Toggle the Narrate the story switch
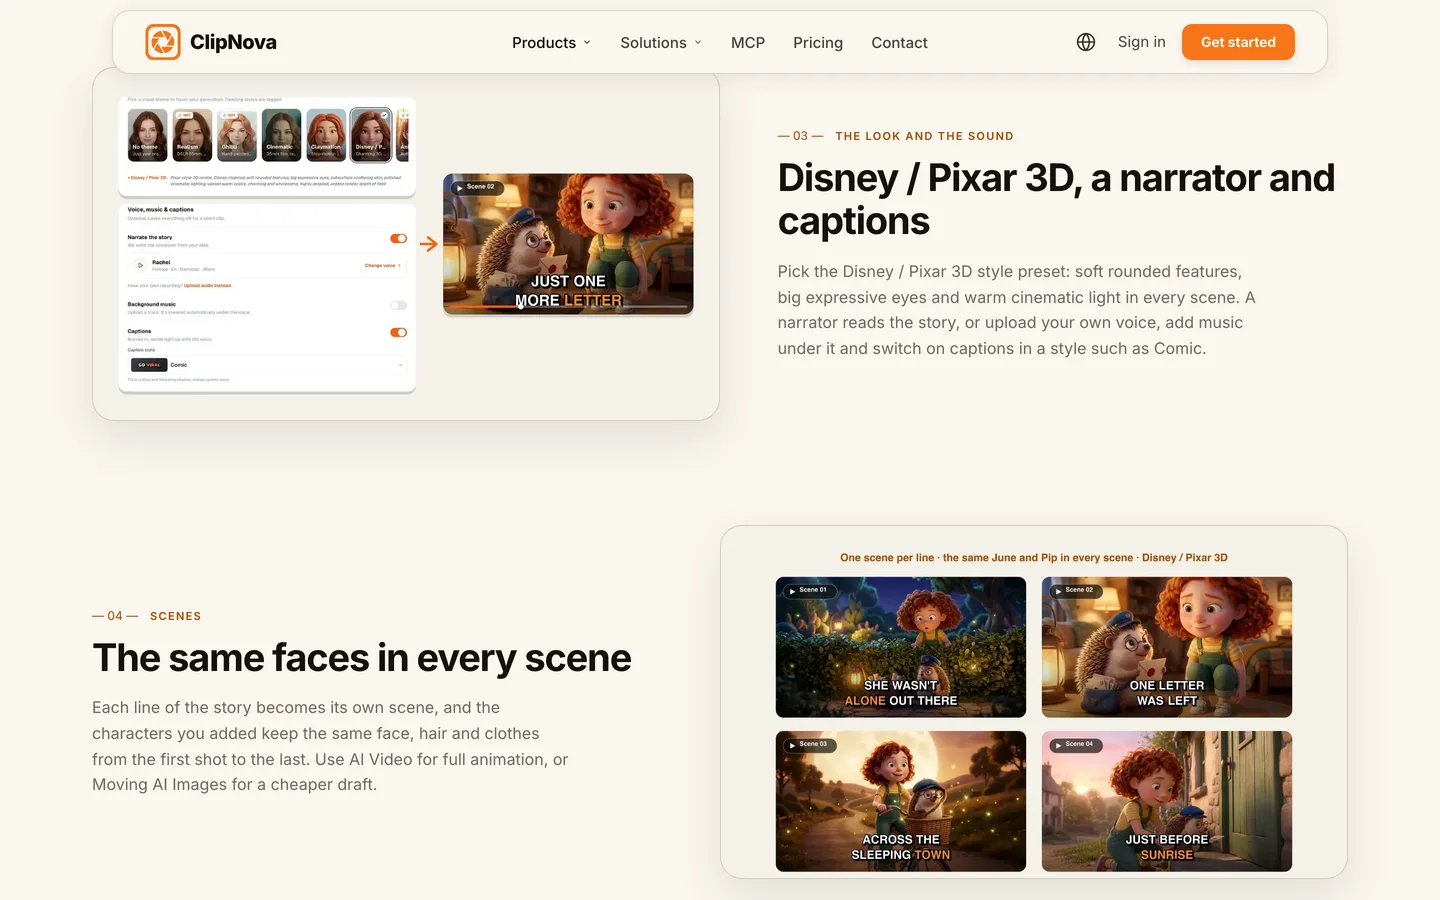1440x900 pixels. [398, 238]
